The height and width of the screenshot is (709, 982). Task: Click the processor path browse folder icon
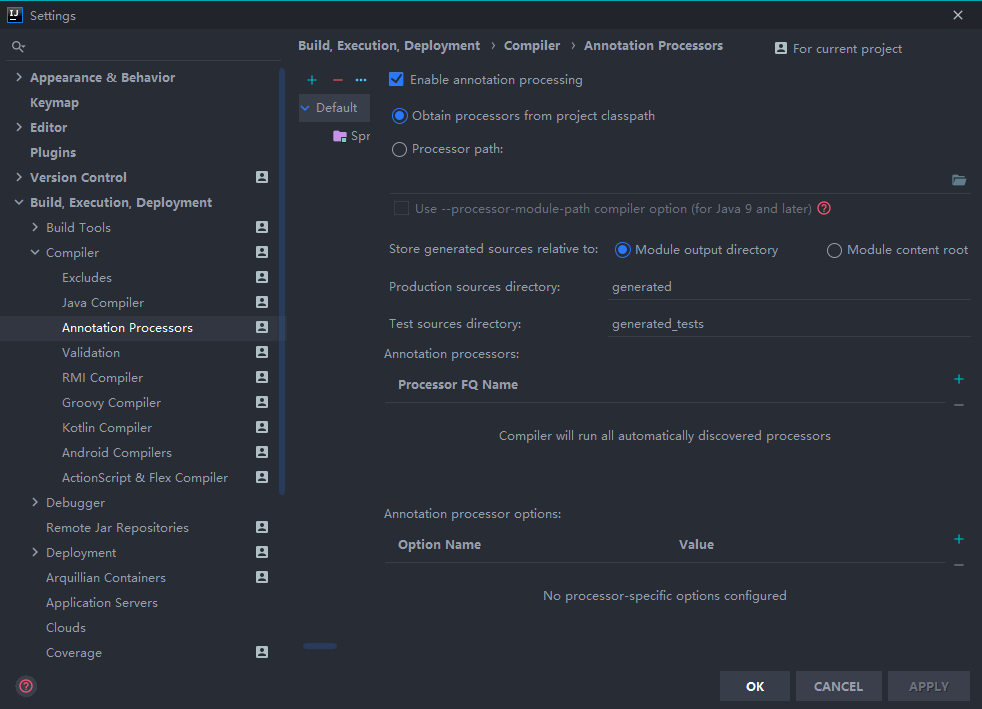(959, 180)
